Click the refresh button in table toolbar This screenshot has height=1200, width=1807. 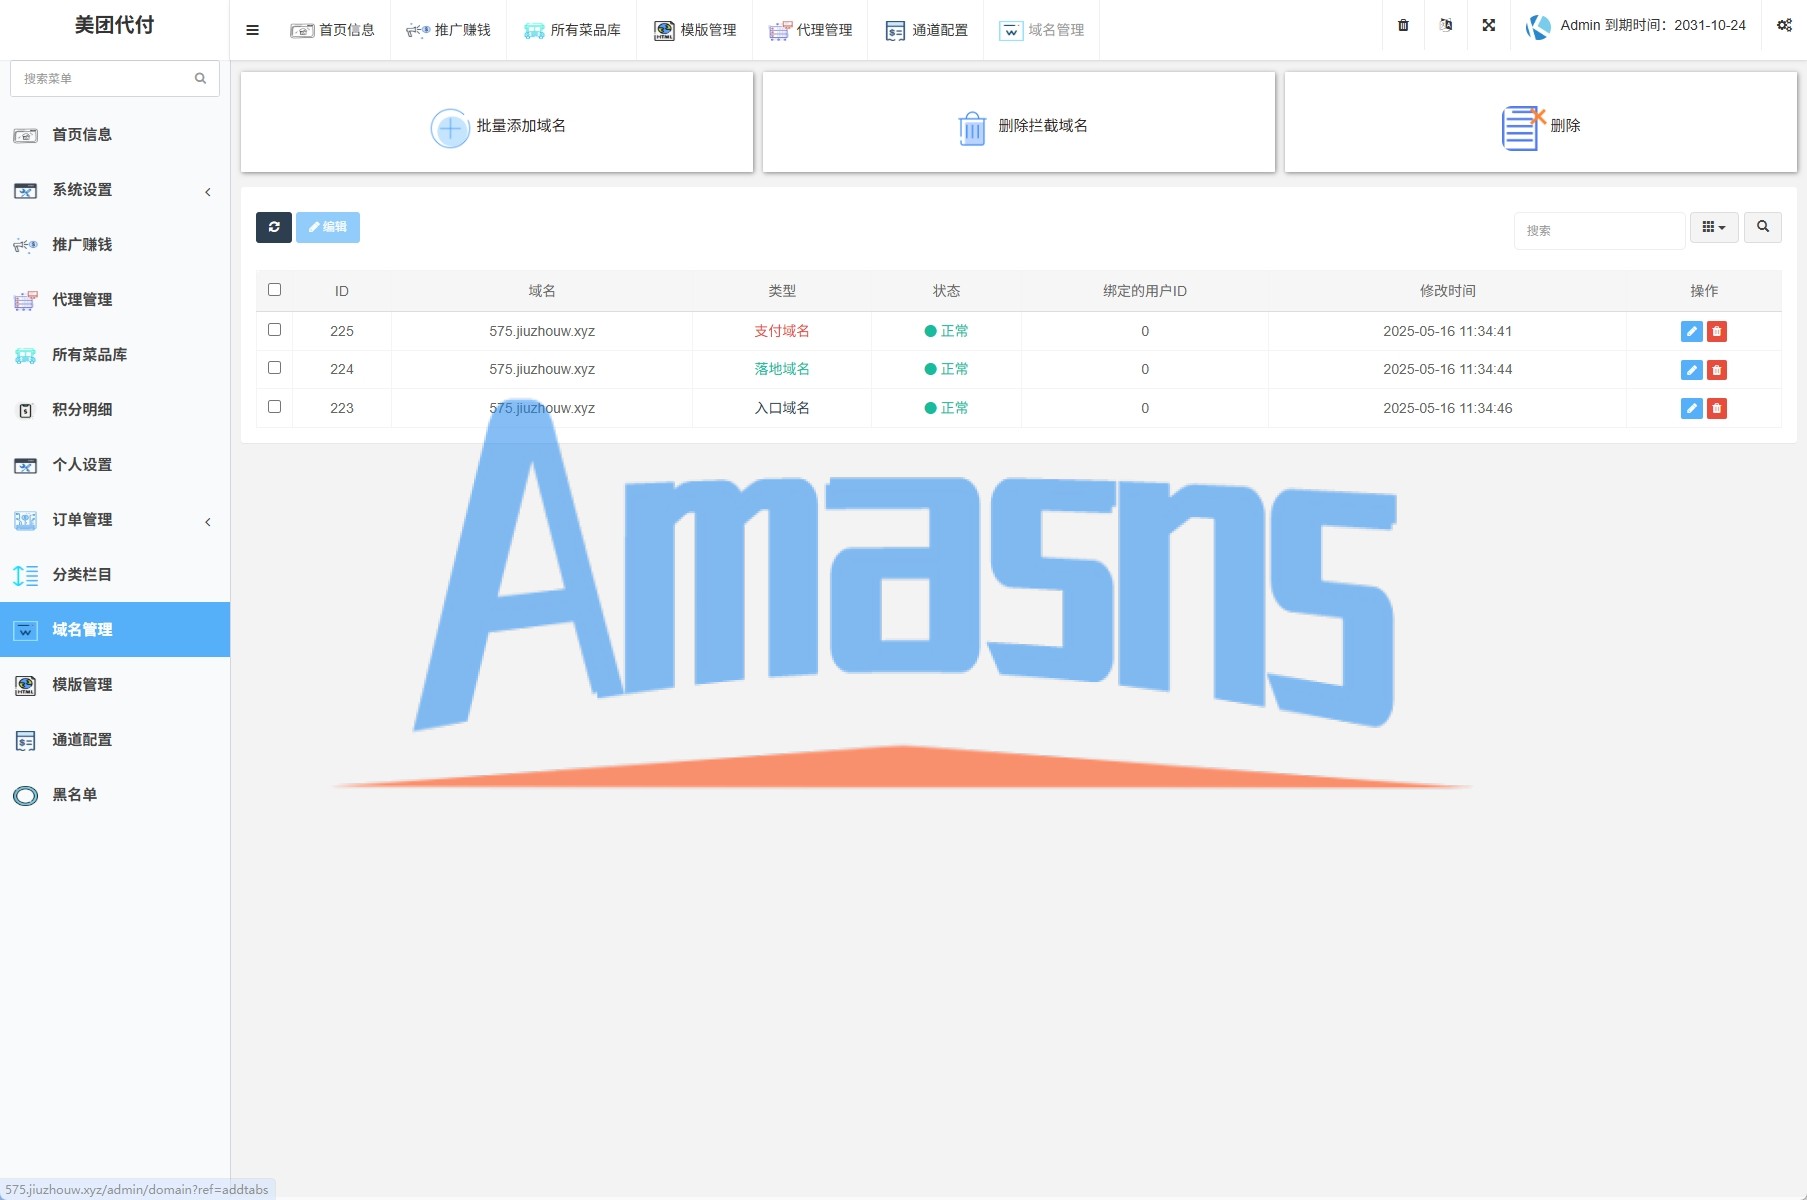[x=274, y=227]
